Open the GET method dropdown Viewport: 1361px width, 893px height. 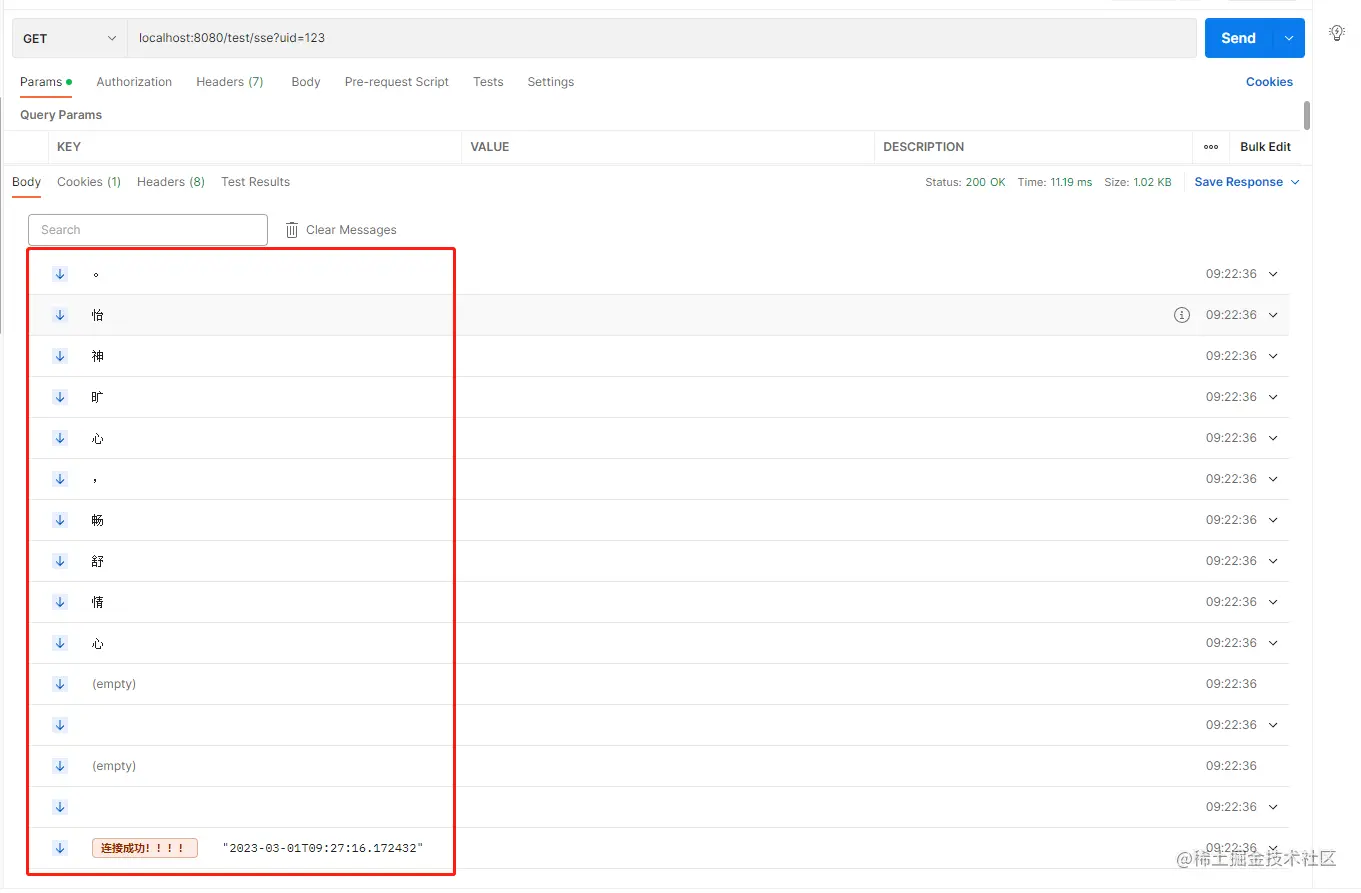click(69, 38)
